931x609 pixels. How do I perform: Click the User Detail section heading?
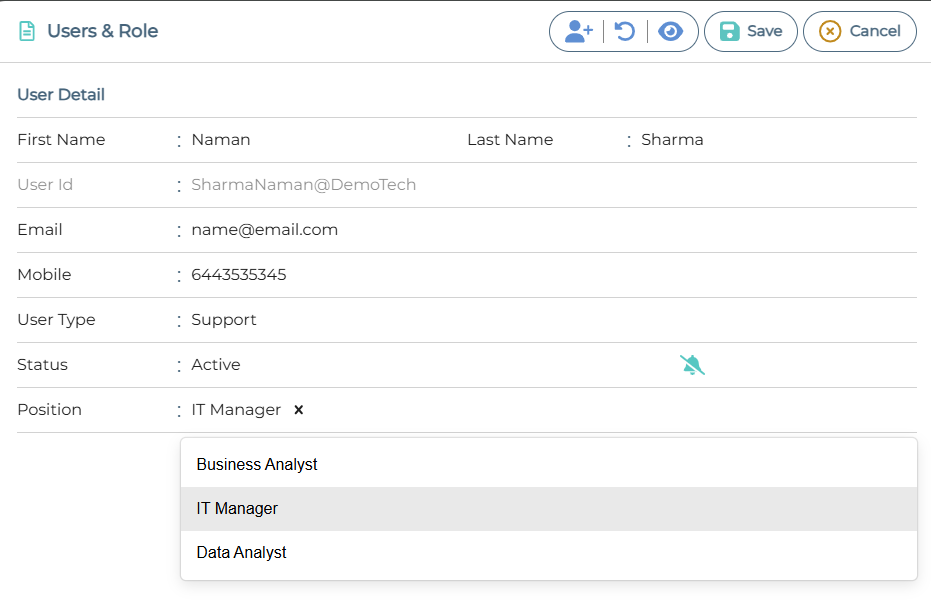[61, 95]
